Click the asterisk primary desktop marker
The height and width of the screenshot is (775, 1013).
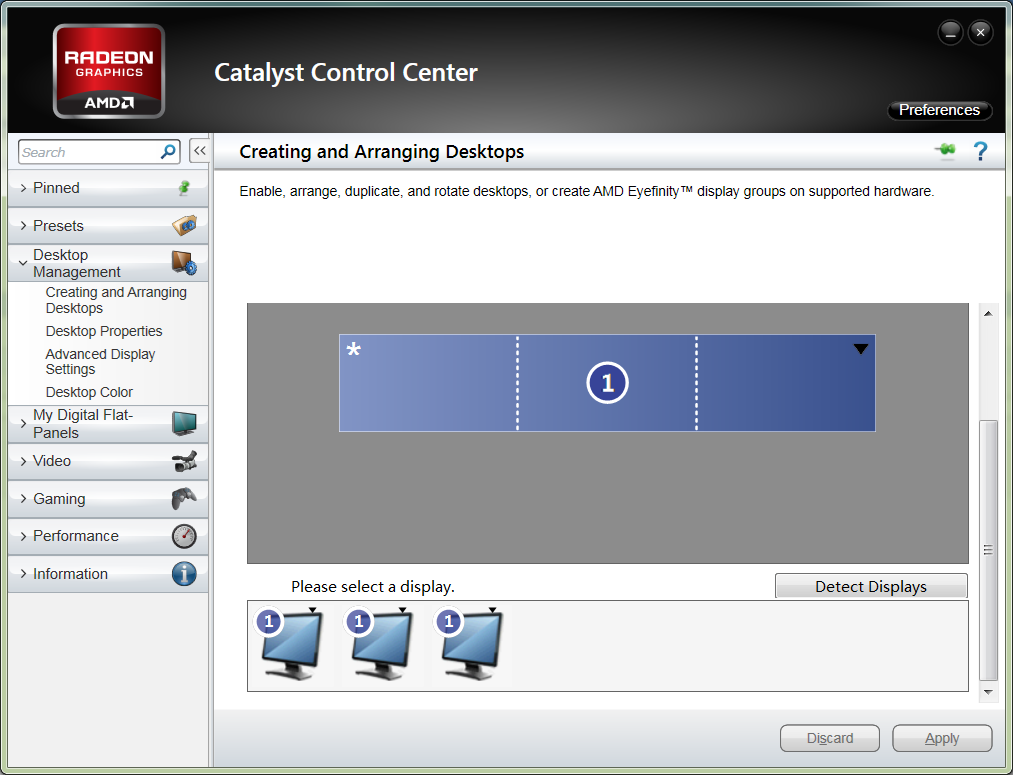353,350
